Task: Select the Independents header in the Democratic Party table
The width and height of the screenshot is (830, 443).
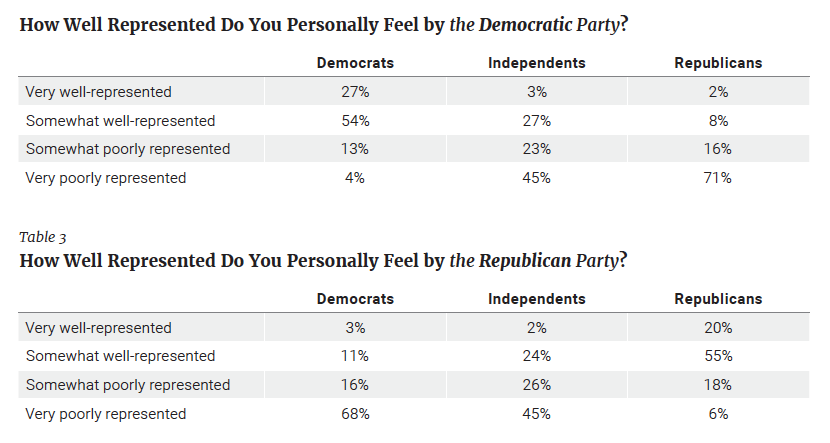Action: pos(537,63)
